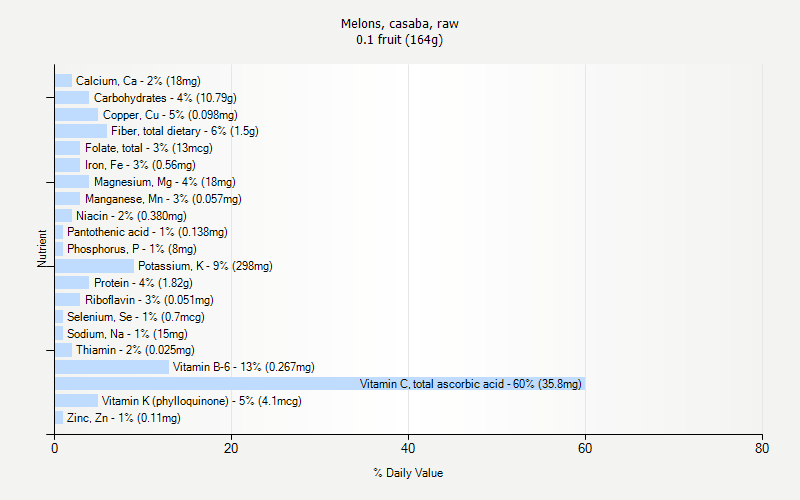This screenshot has width=800, height=500.
Task: Select the Magnesium, Mg label
Action: pos(165,182)
